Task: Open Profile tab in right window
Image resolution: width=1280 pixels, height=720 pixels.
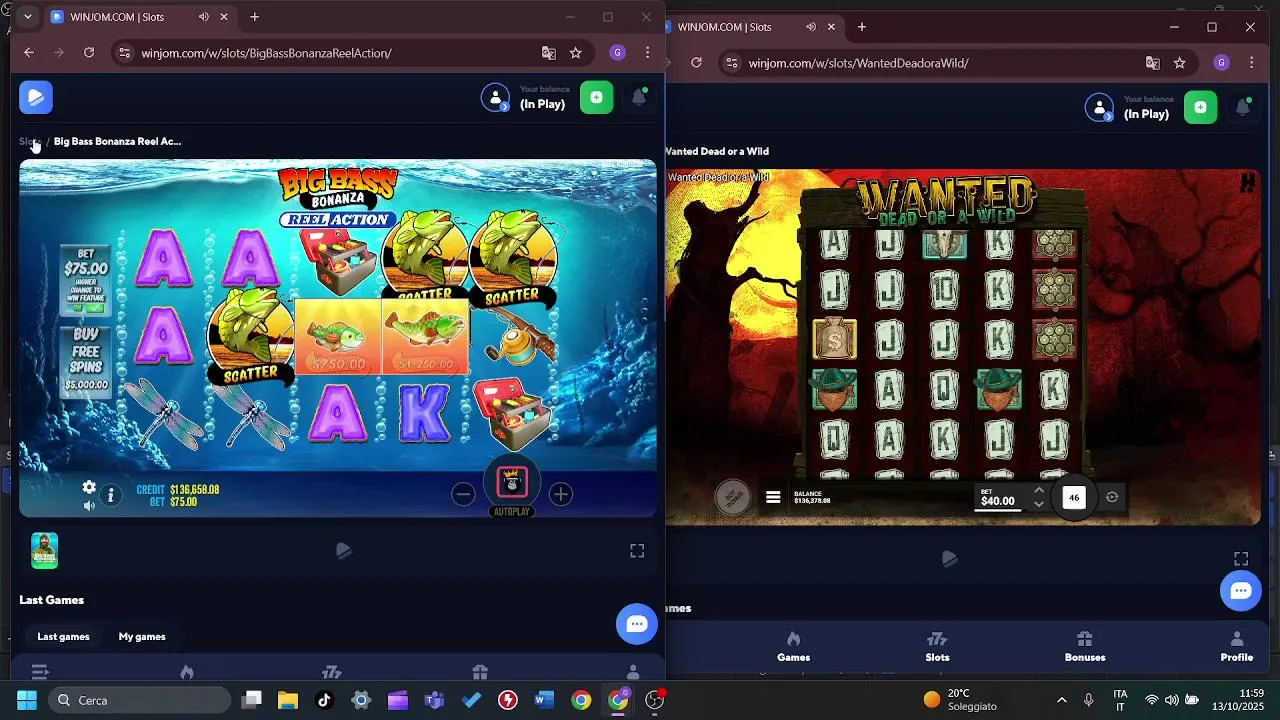Action: click(1237, 647)
